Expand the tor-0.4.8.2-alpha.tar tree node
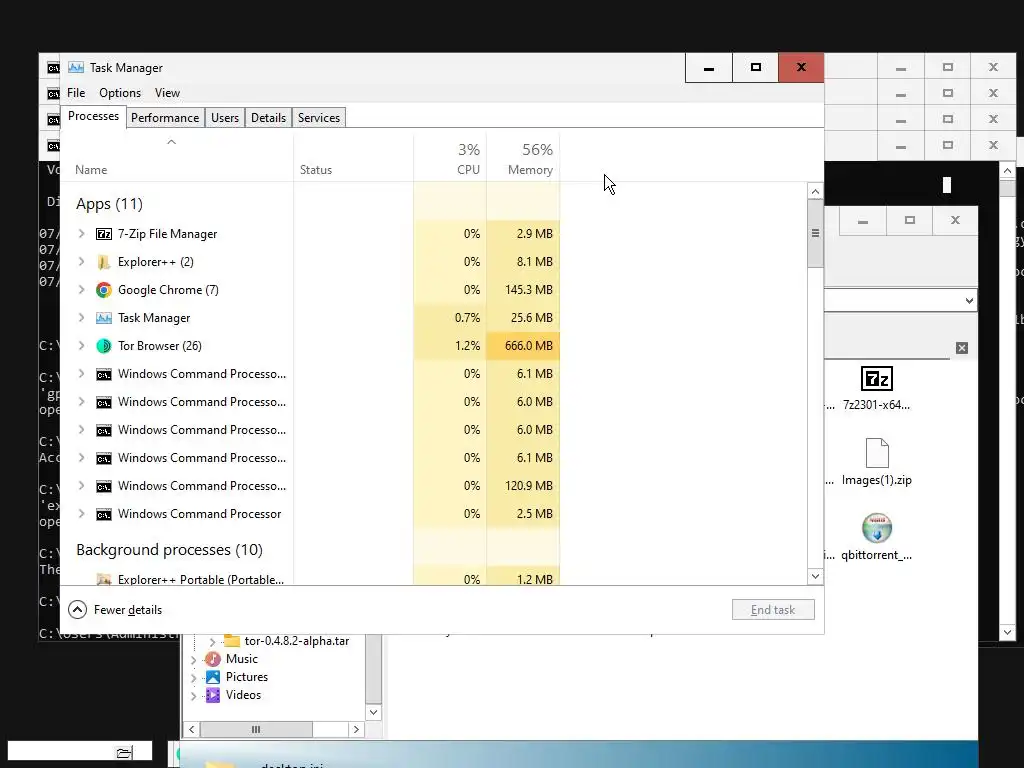Screen dimensions: 1024x768 point(212,642)
